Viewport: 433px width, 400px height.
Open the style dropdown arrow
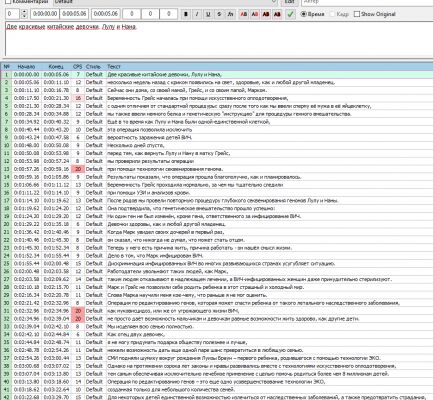[x=274, y=2]
